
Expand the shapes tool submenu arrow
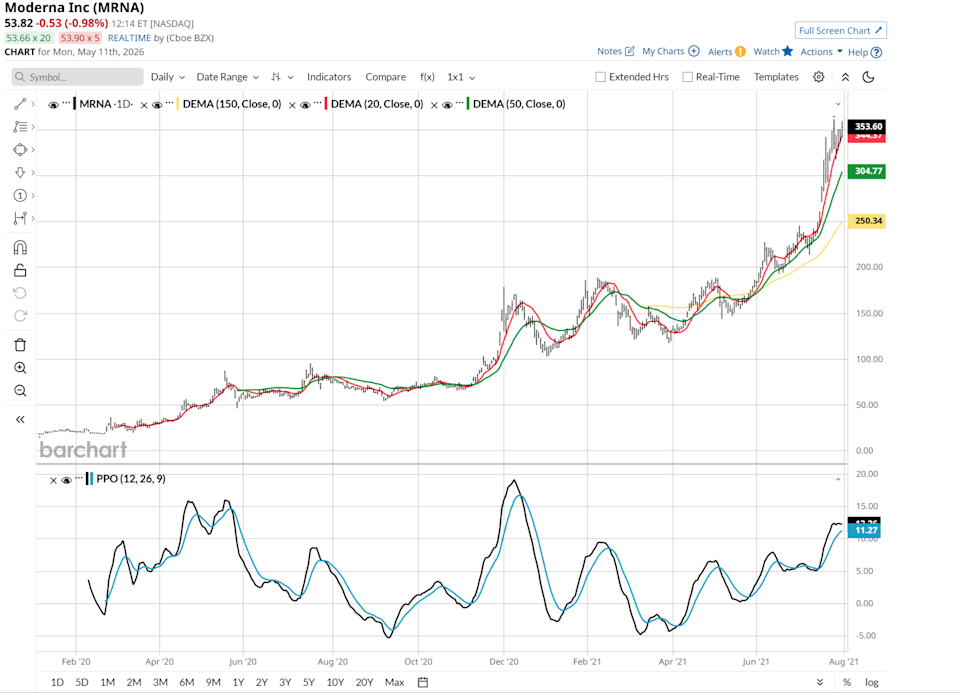pyautogui.click(x=33, y=149)
